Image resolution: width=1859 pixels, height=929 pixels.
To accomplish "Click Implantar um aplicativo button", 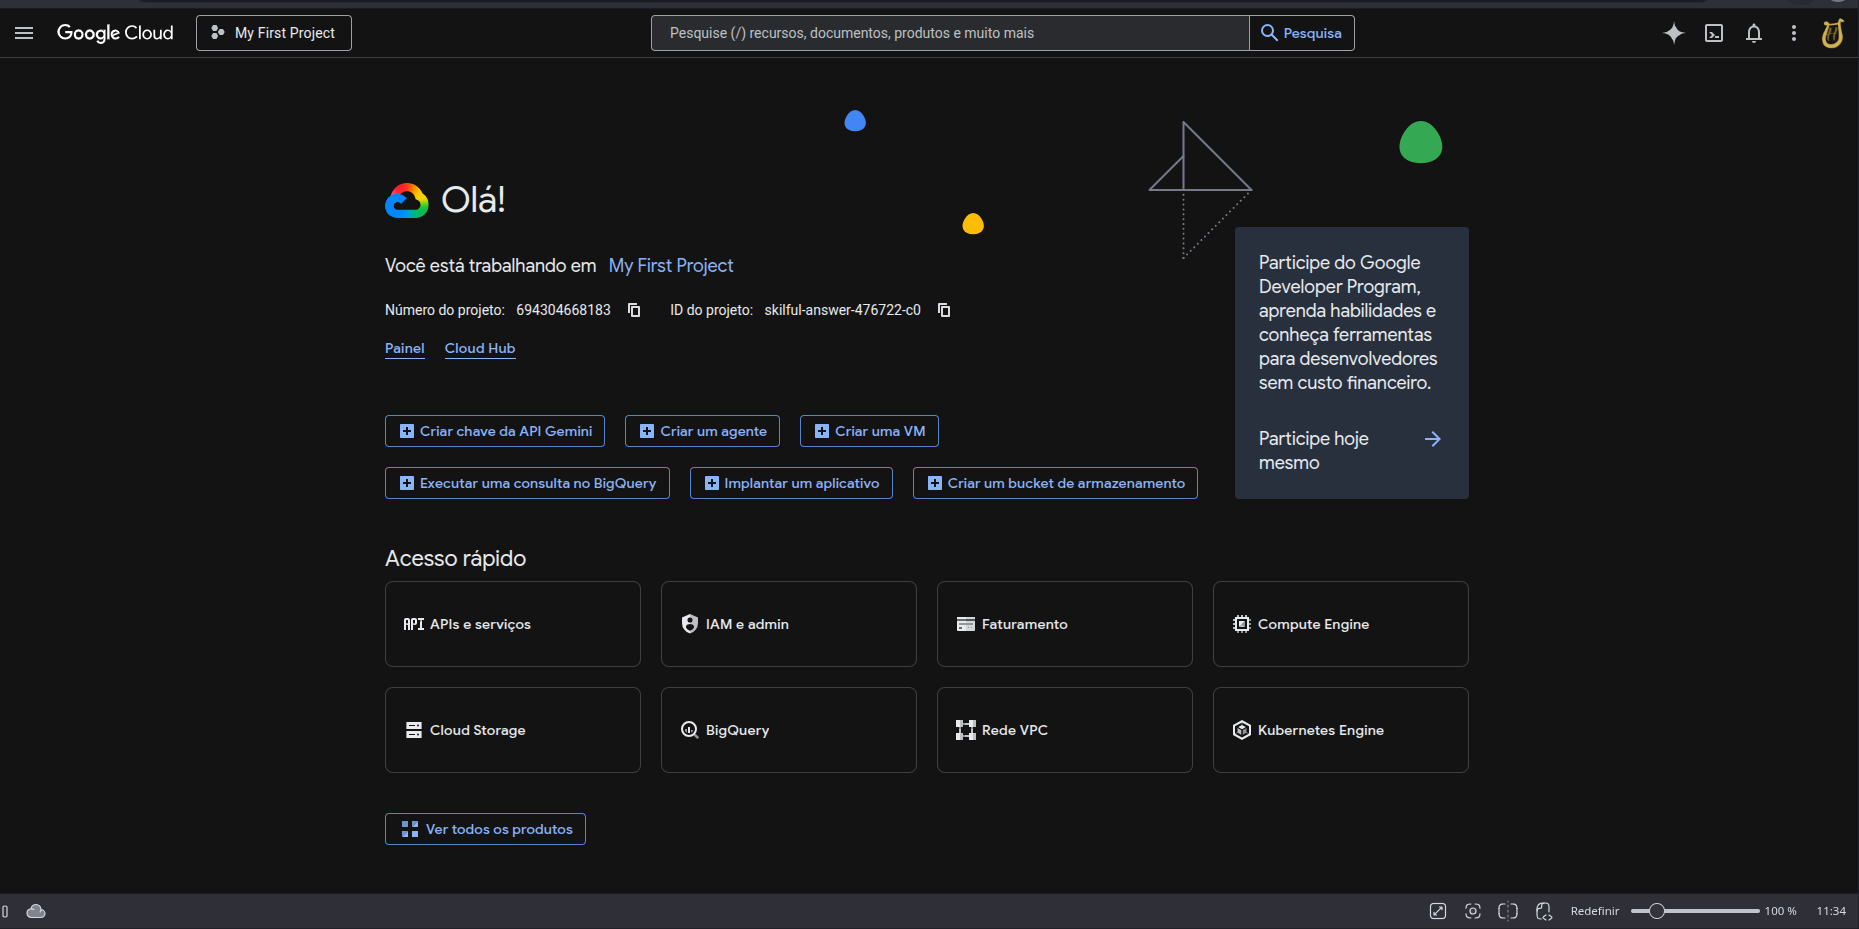I will pos(791,483).
